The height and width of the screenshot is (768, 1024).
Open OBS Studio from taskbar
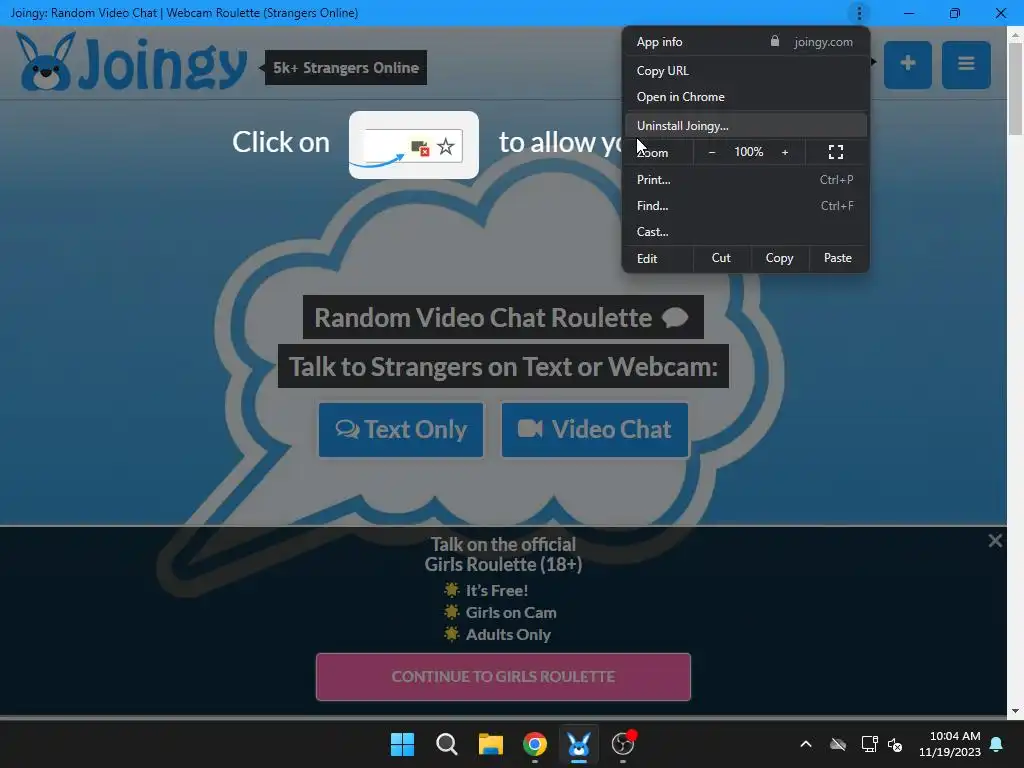tap(623, 744)
